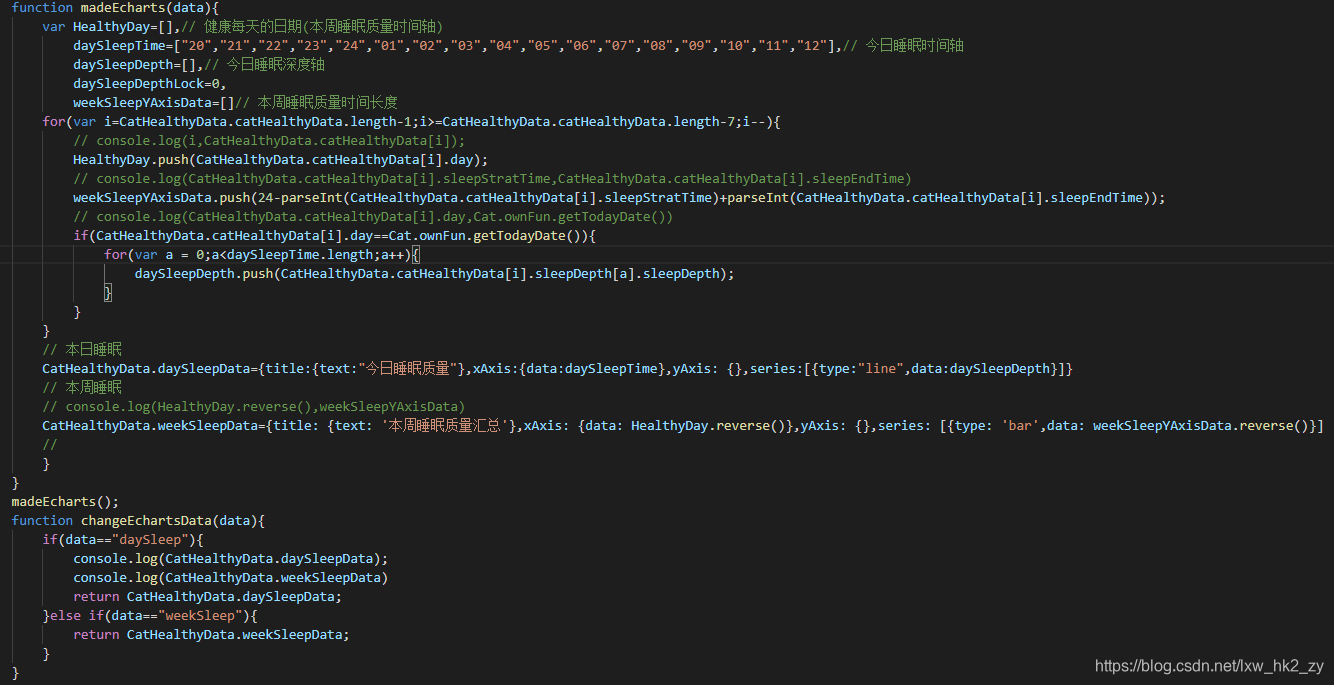
Task: Click HealthyDay.push statement
Action: click(280, 160)
